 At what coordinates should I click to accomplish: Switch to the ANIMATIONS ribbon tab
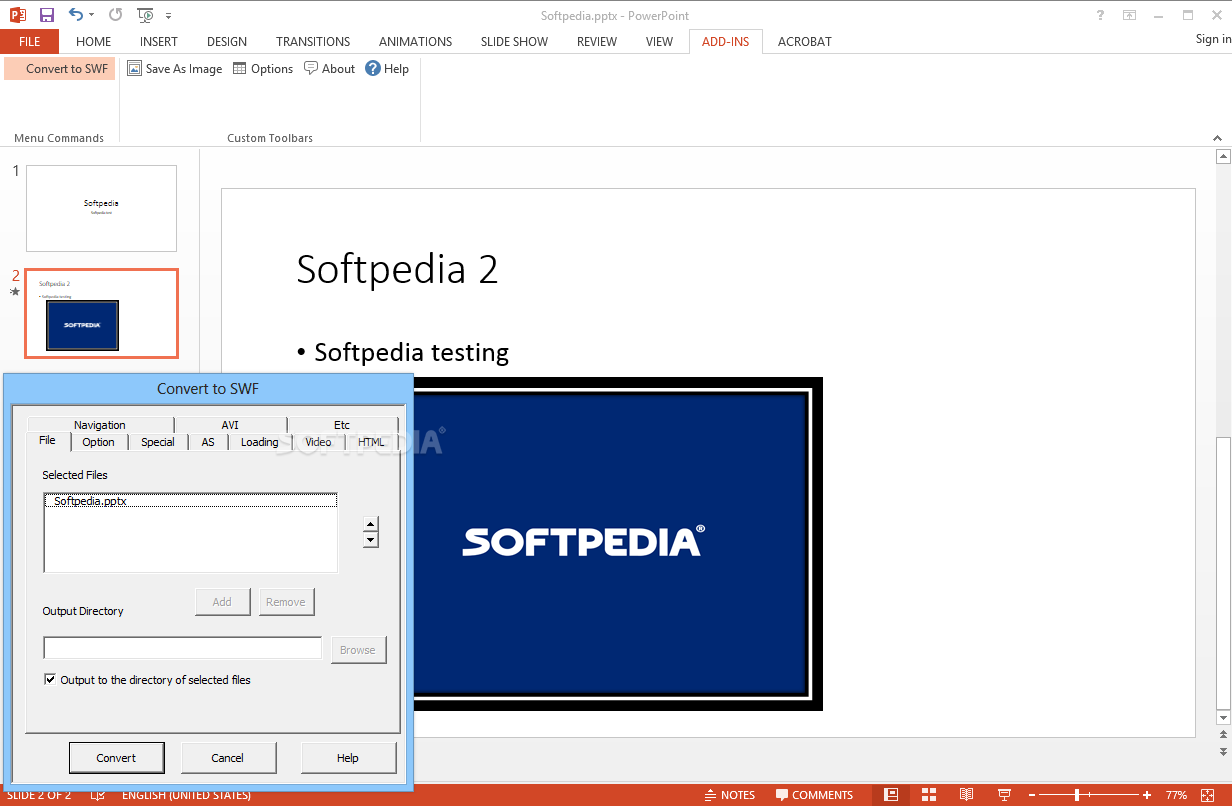click(x=415, y=42)
